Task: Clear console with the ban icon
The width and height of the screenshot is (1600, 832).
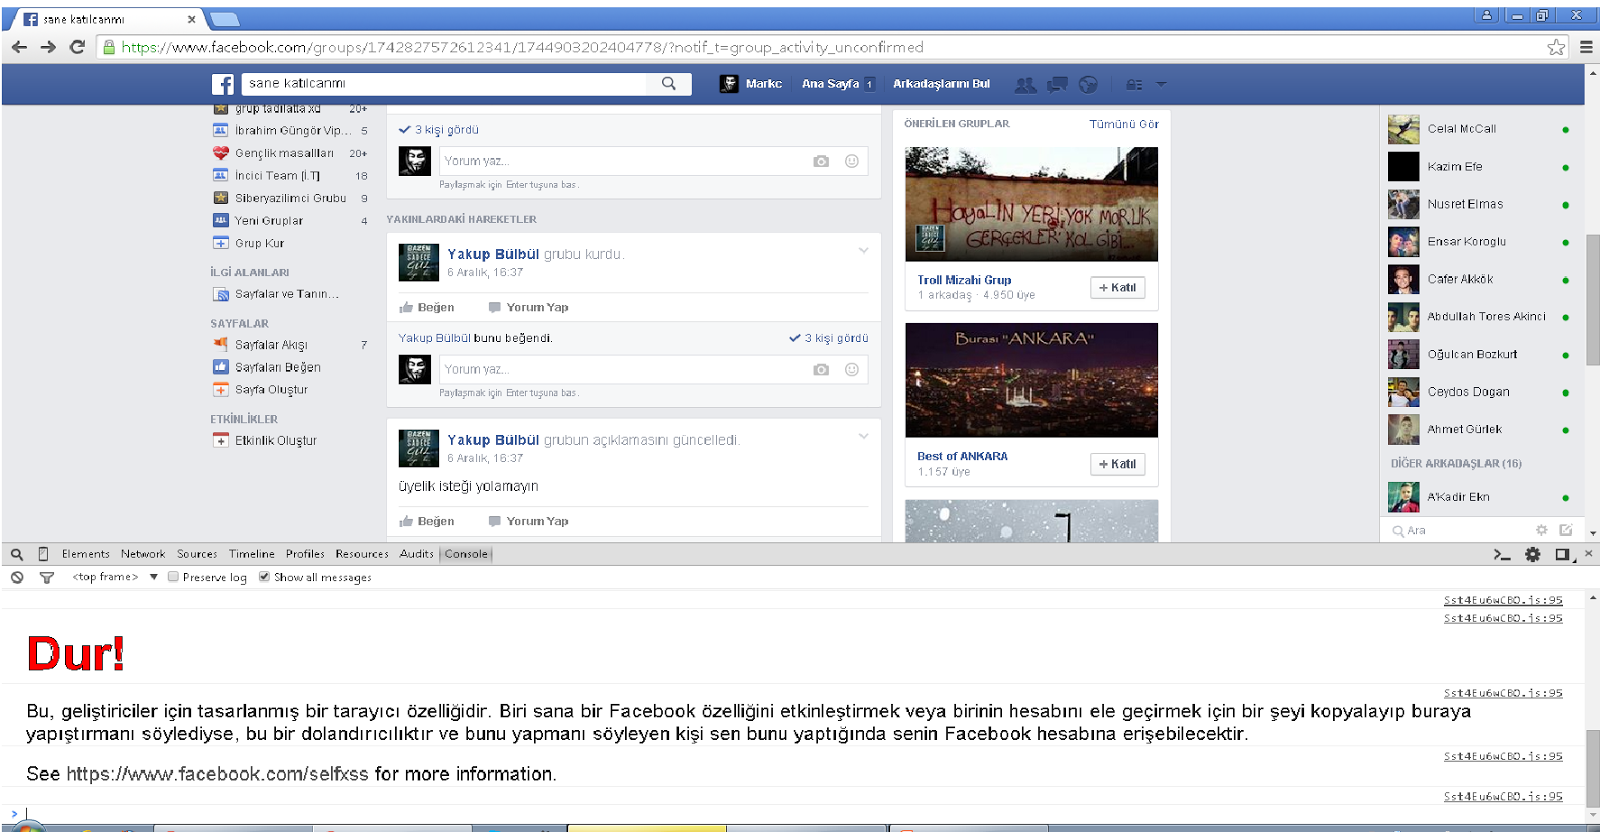Action: pyautogui.click(x=17, y=577)
